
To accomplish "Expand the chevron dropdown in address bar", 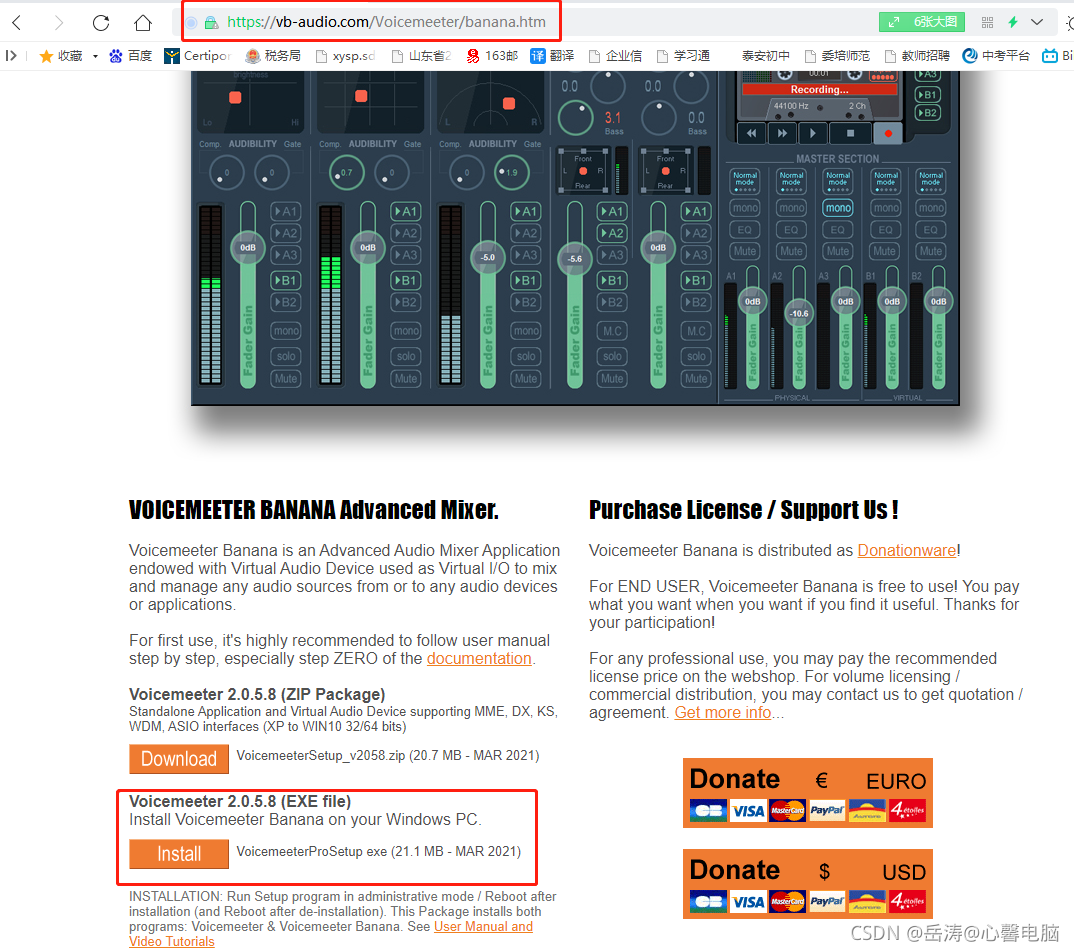I will 1037,22.
